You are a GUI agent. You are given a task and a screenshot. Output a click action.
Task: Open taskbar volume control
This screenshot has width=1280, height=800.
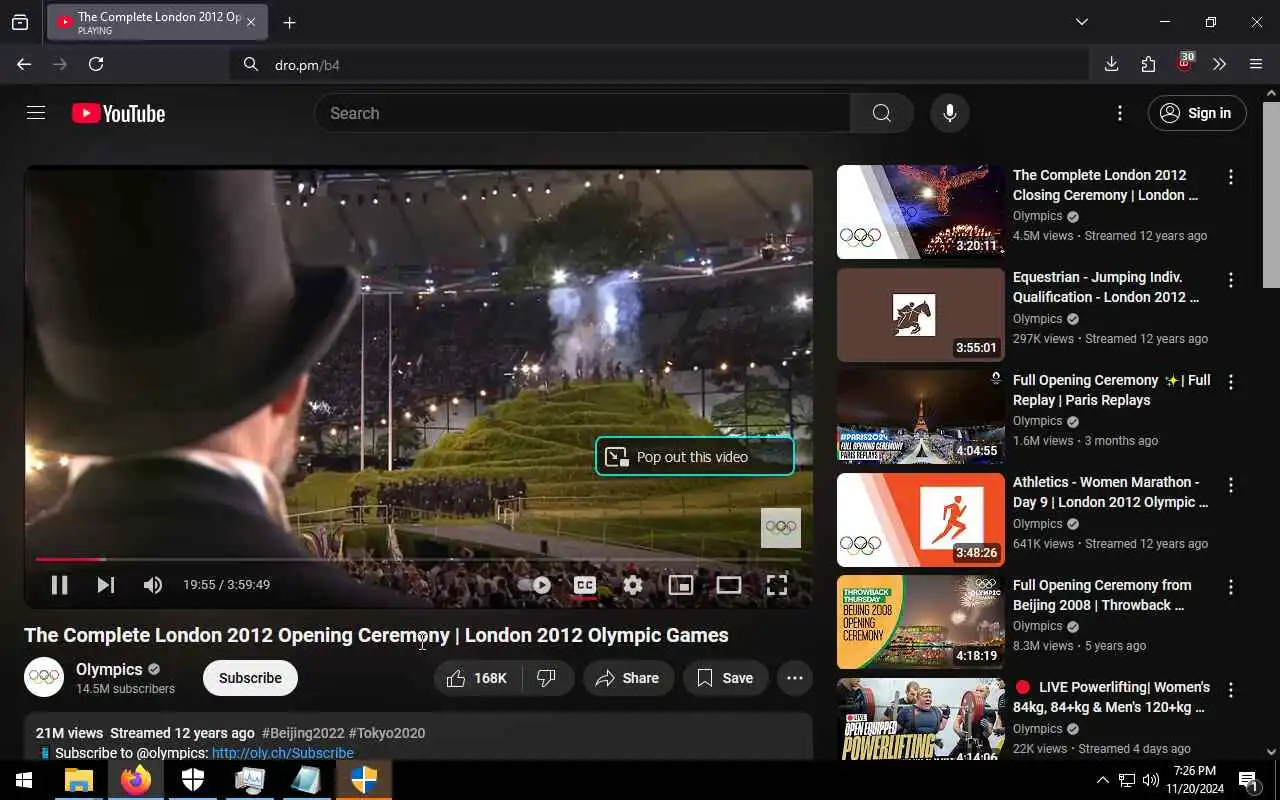(1151, 780)
